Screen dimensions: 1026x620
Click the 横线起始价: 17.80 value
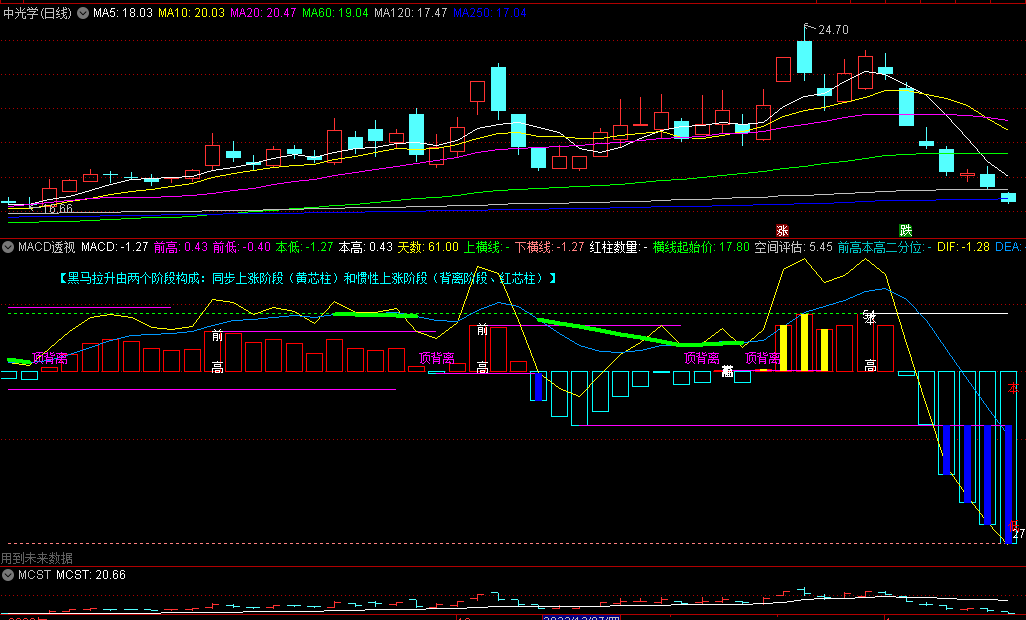coord(701,247)
